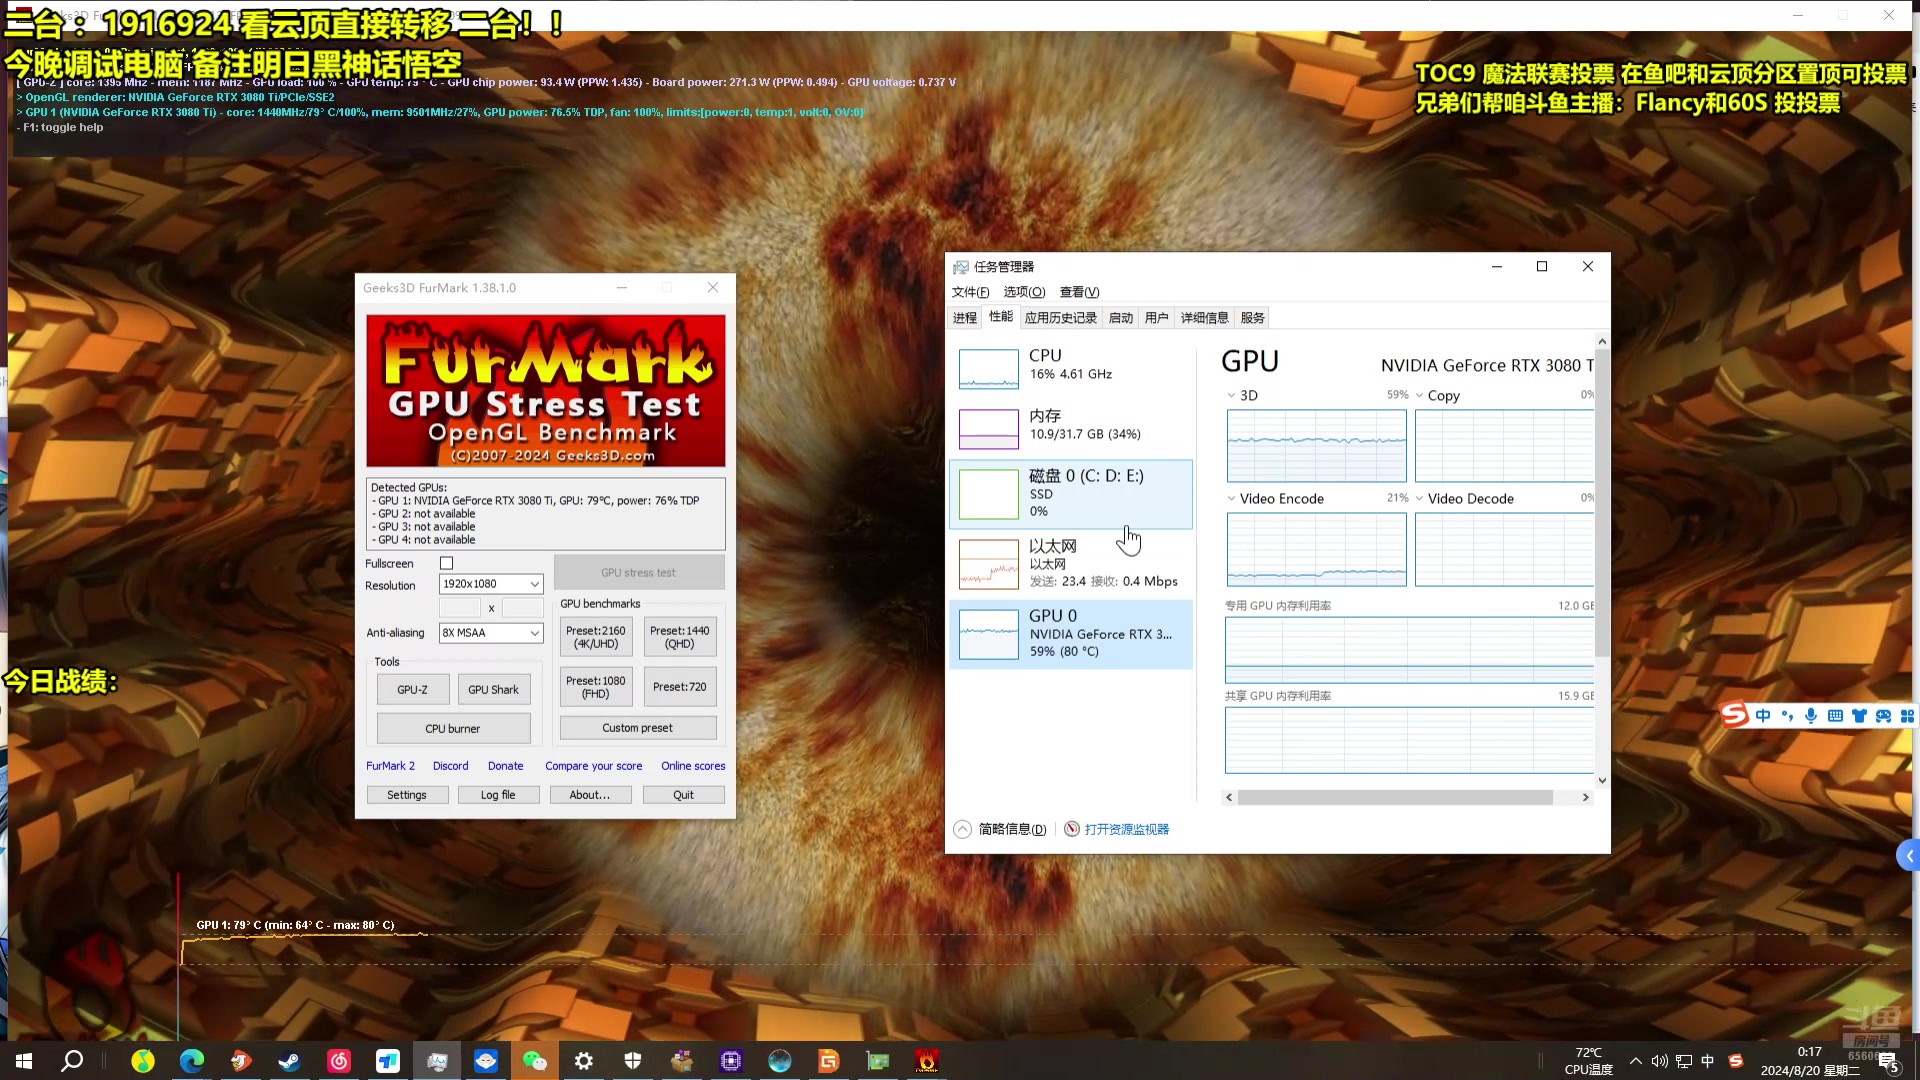This screenshot has width=1920, height=1080.
Task: Run Preset:2160 (4K/UHD) benchmark
Action: pyautogui.click(x=596, y=637)
